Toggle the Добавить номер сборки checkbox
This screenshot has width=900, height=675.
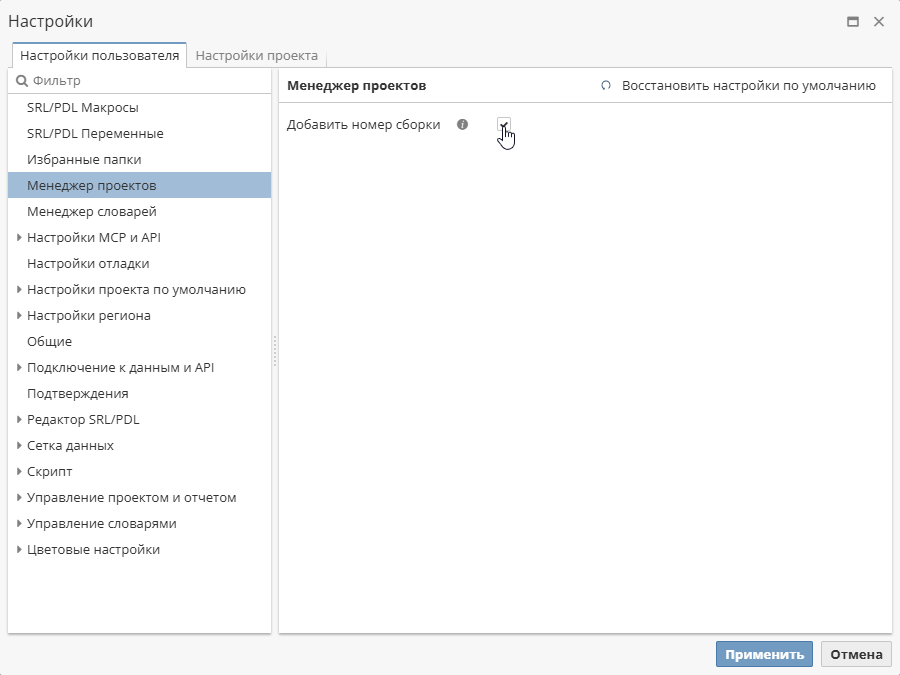click(504, 125)
